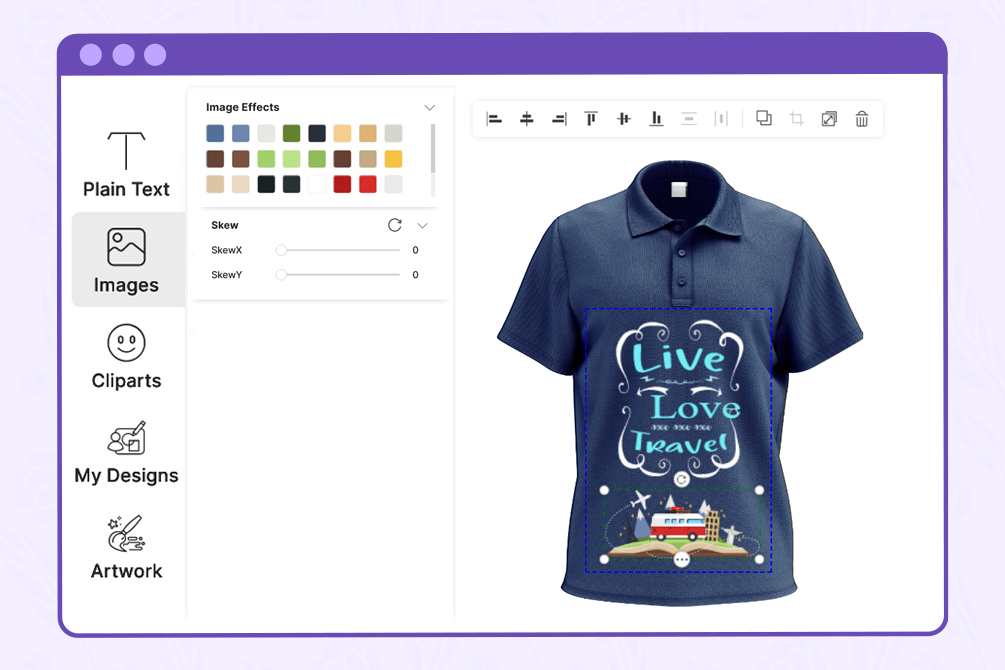Reset skew values with refresh icon
The image size is (1005, 670).
point(395,225)
